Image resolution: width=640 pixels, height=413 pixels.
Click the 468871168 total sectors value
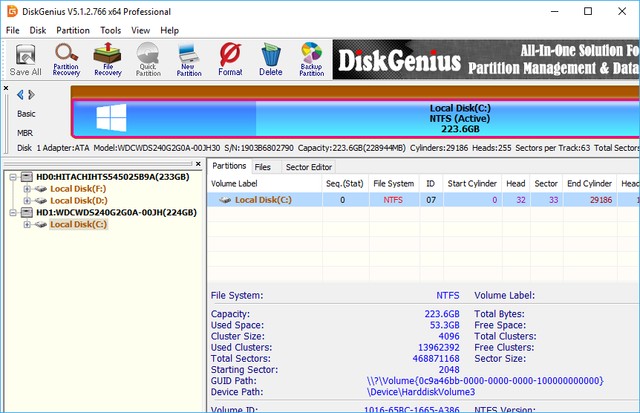click(x=436, y=358)
